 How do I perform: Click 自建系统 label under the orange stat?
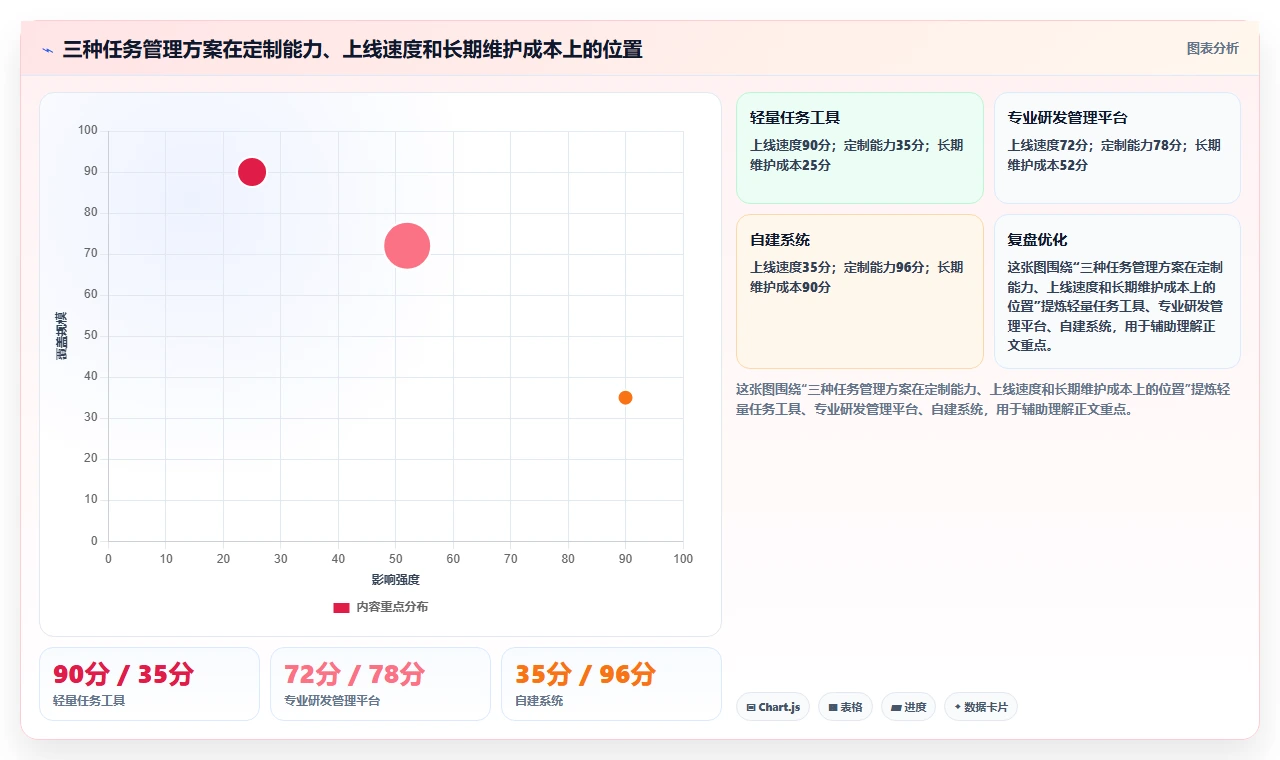[x=539, y=701]
